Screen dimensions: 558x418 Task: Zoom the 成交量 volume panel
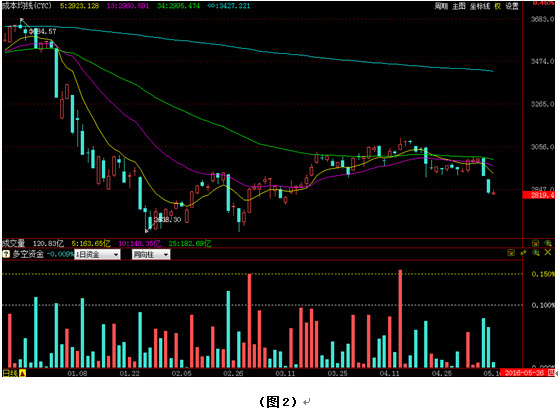548,243
